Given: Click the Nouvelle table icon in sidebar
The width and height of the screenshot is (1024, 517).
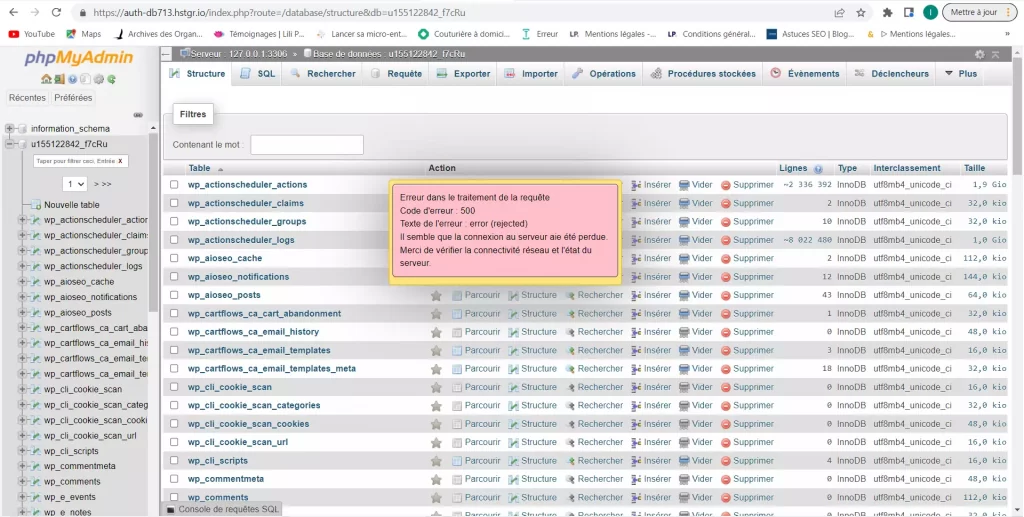Looking at the screenshot, I should tap(37, 205).
